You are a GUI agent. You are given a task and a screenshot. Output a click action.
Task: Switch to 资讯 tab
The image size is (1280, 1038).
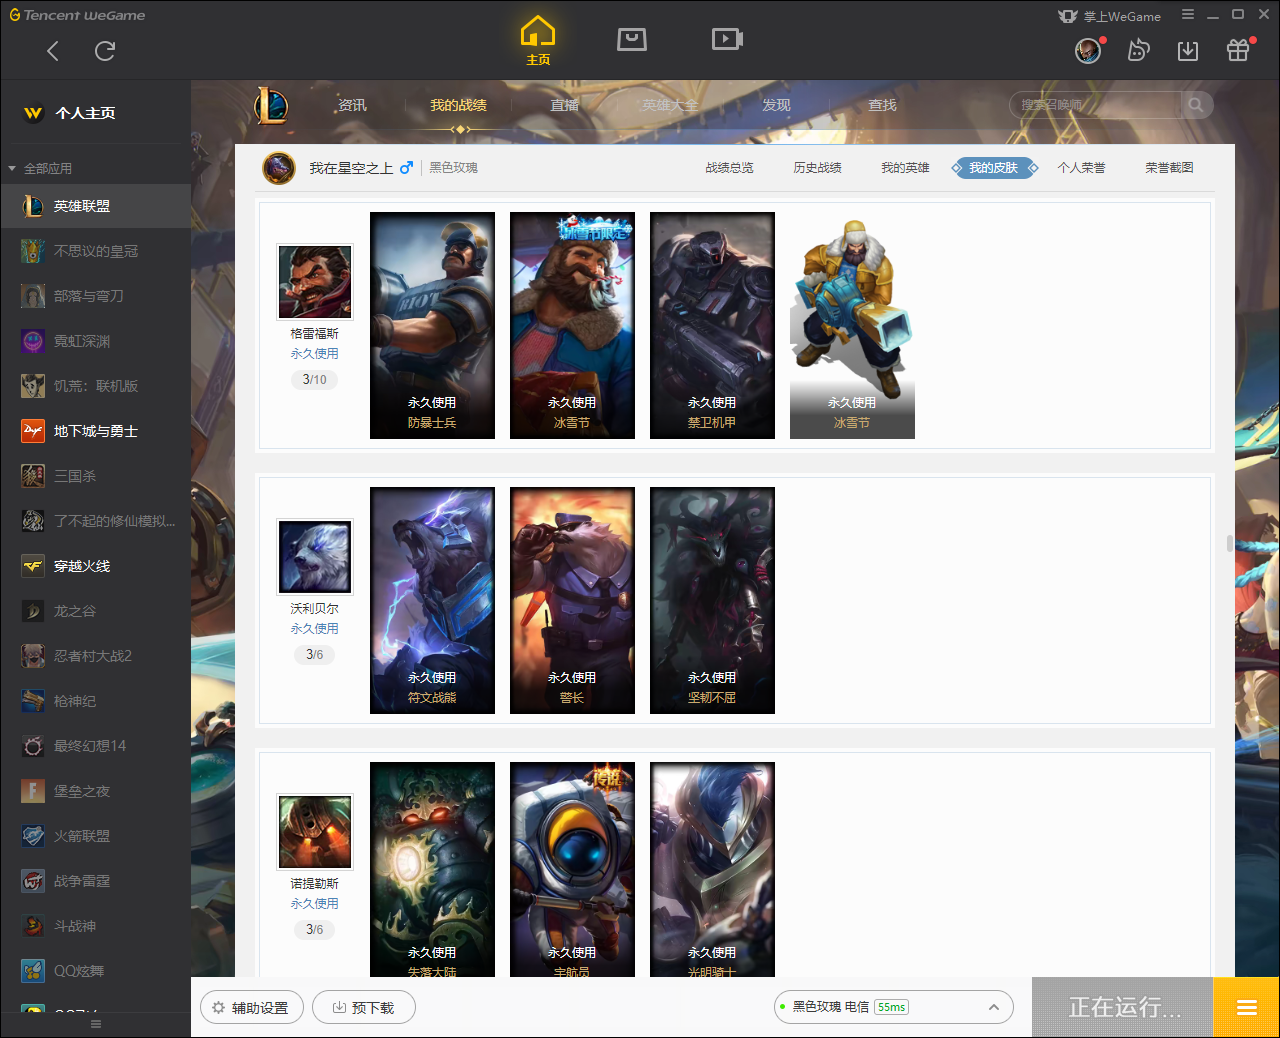pyautogui.click(x=352, y=105)
